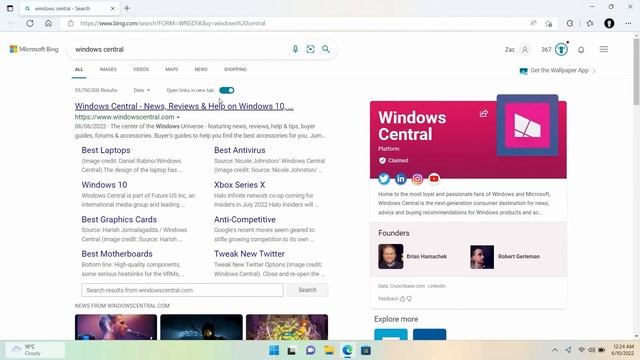Show hidden system tray icons
Viewport: 640px width, 360px height.
[555, 350]
